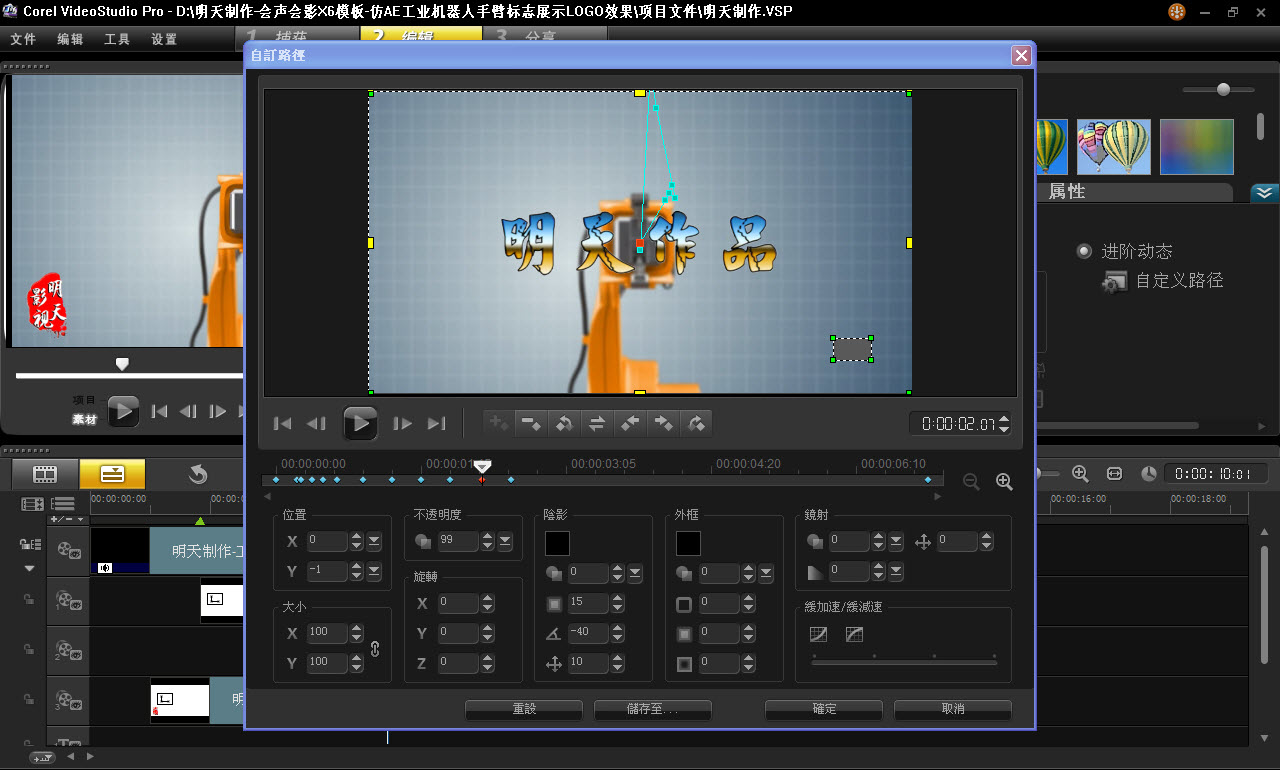This screenshot has height=770, width=1280.
Task: Cancel with the 取消 button
Action: (x=953, y=709)
